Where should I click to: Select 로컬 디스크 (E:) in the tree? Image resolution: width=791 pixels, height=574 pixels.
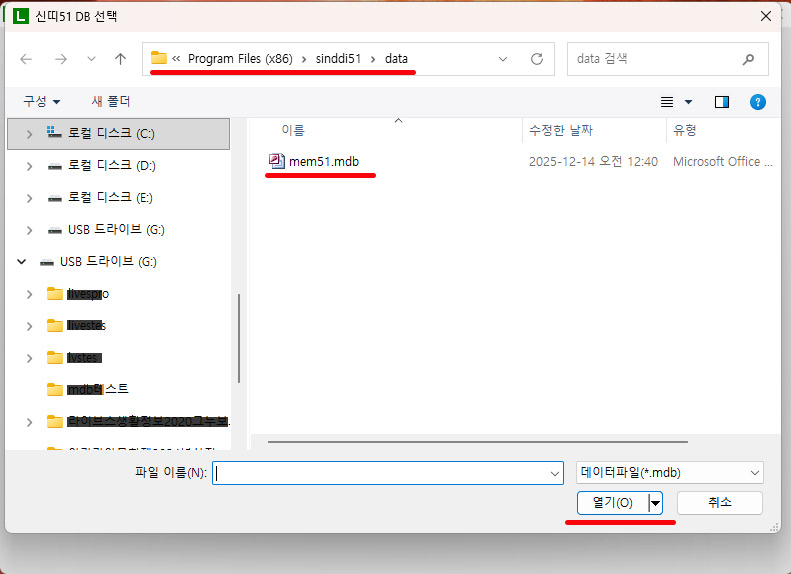[110, 198]
